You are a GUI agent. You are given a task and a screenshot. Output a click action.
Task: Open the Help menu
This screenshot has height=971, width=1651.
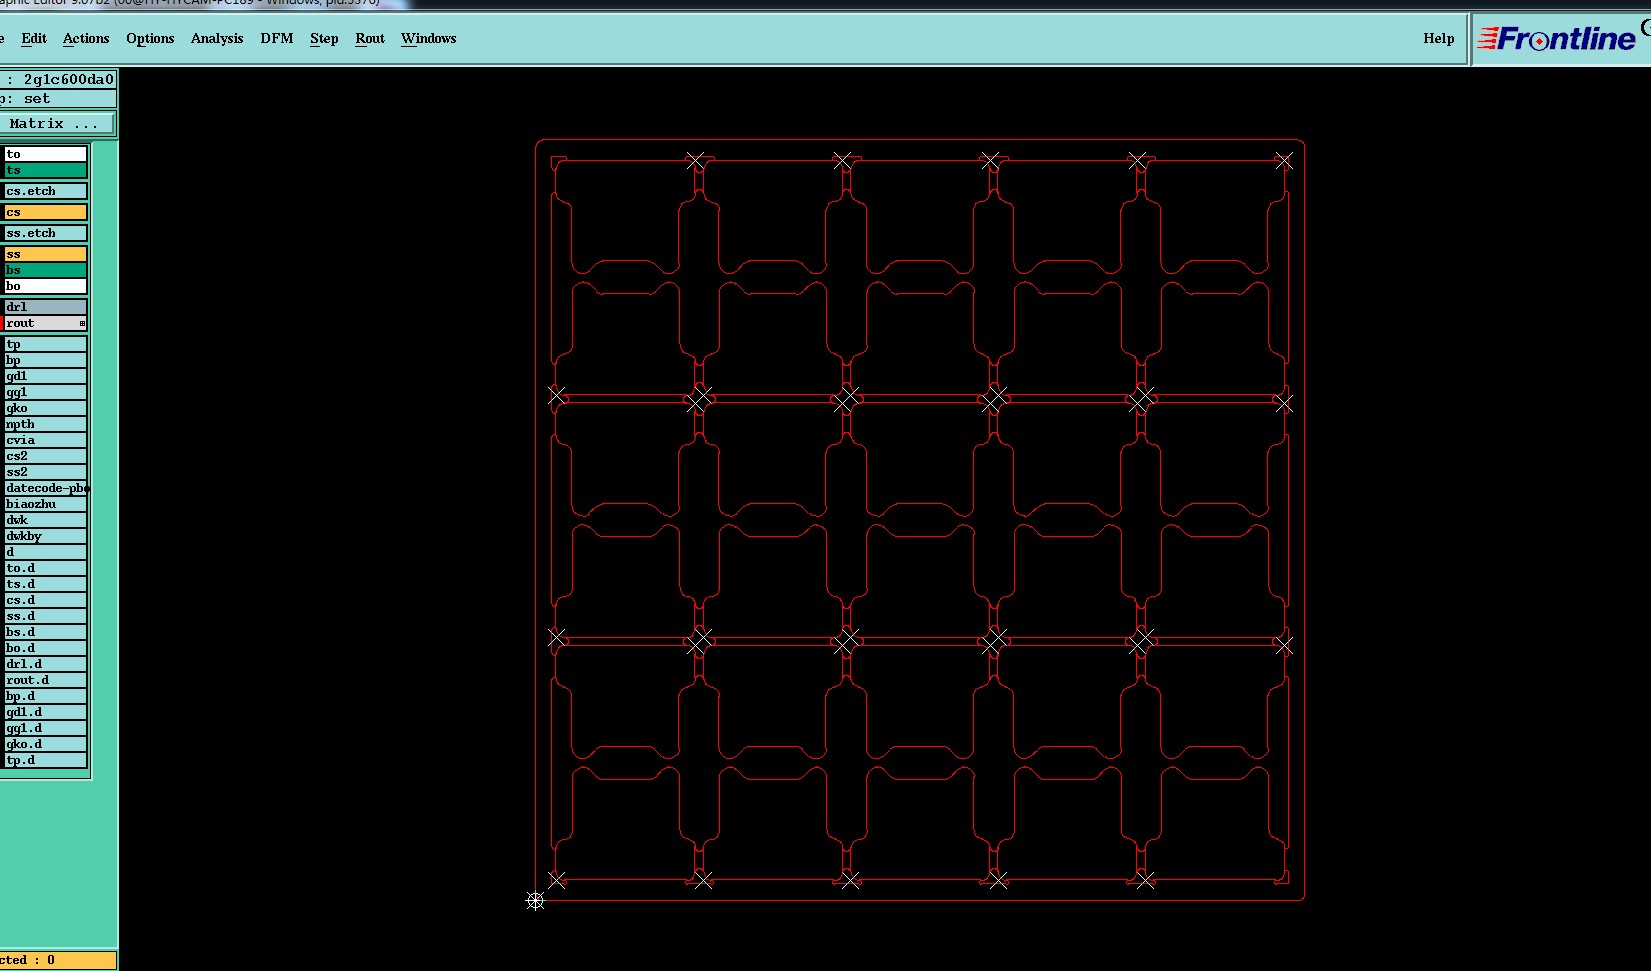(1439, 38)
